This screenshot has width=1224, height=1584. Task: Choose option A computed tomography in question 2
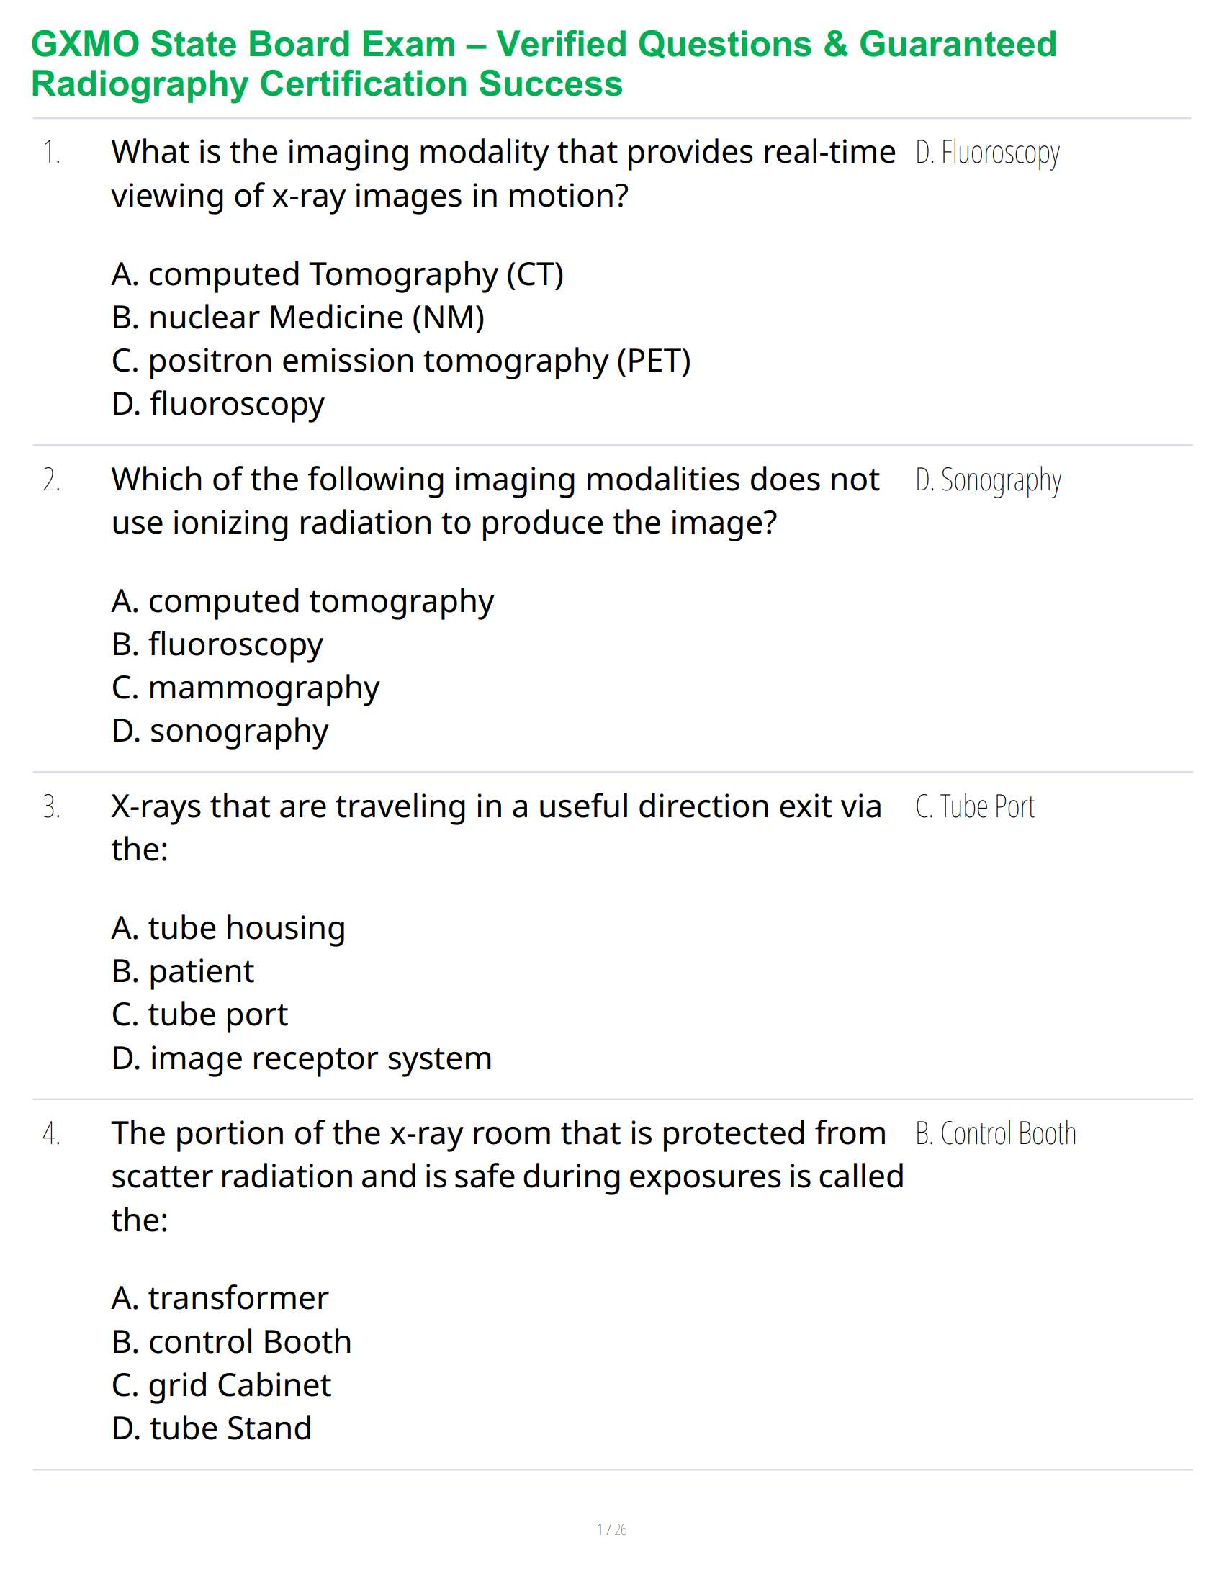(x=302, y=601)
